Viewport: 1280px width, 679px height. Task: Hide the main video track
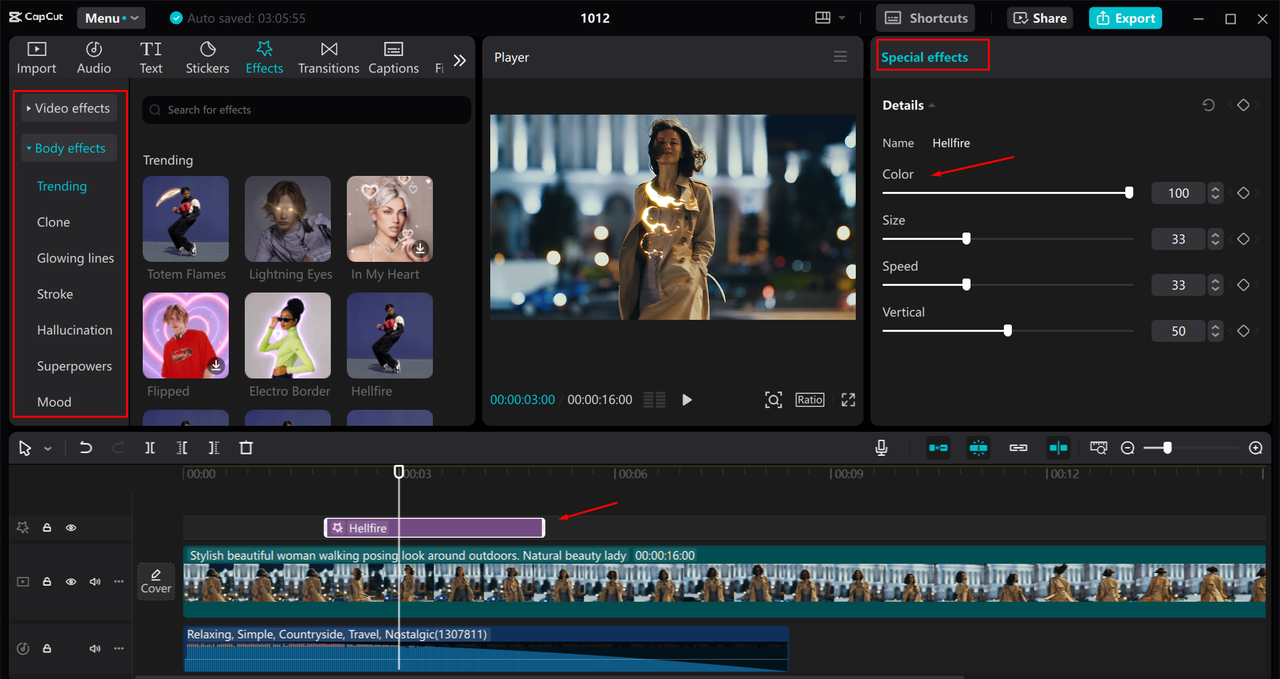point(71,581)
